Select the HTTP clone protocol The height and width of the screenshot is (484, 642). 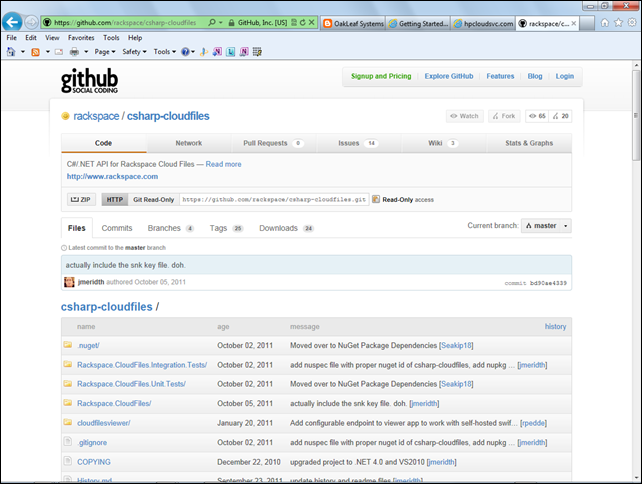pyautogui.click(x=115, y=199)
